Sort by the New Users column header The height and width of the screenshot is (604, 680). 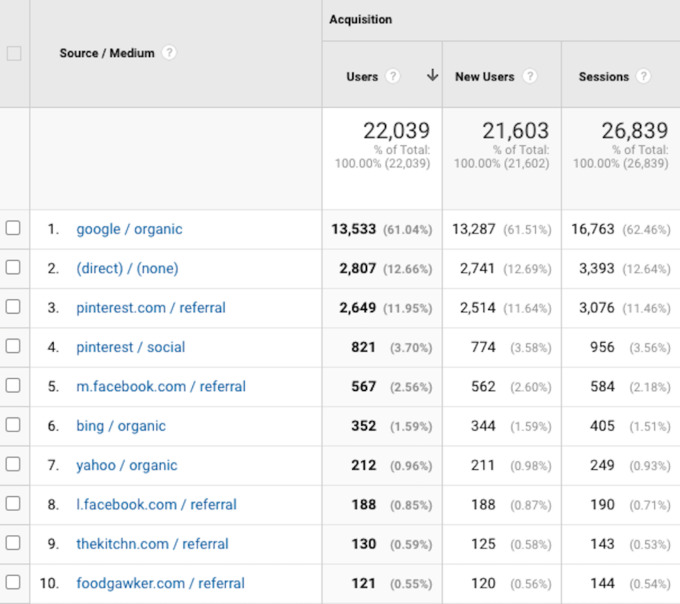[484, 77]
